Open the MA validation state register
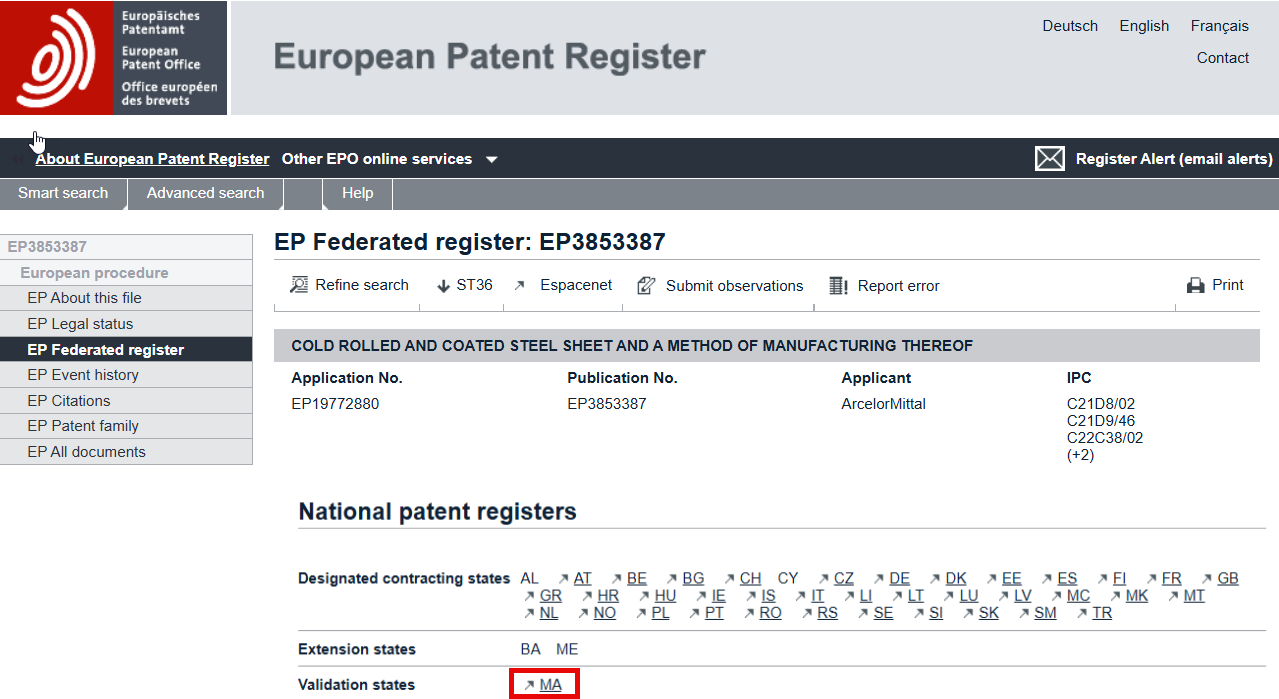 coord(549,684)
